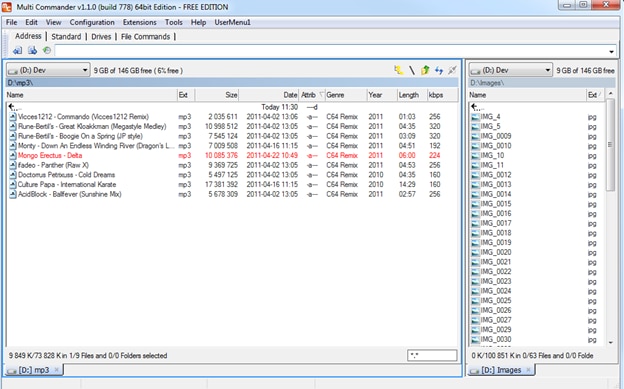This screenshot has height=389, width=624.
Task: Select Culture Papa - International Karate file
Action: [67, 184]
